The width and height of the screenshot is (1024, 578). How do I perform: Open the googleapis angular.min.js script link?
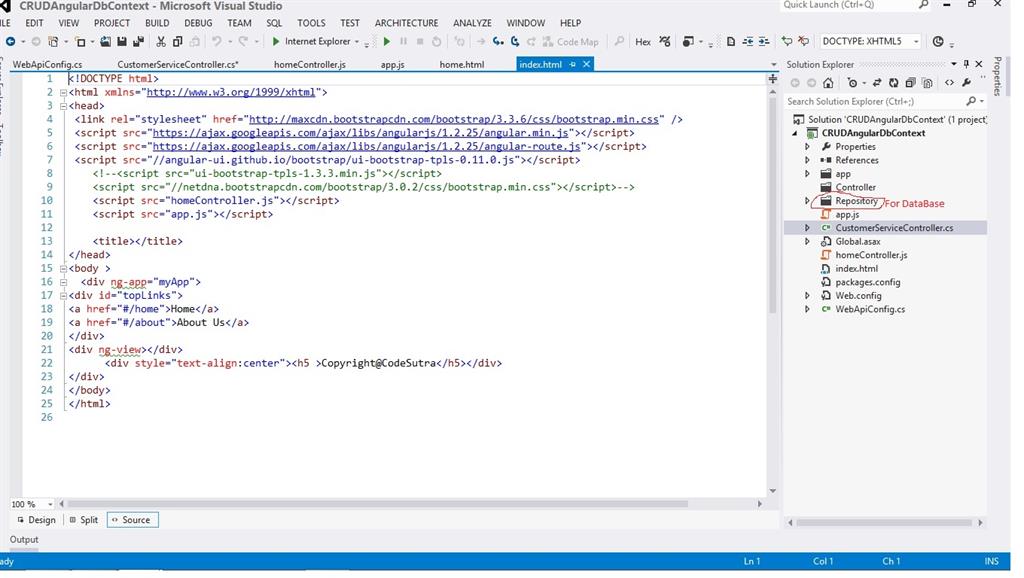tap(361, 133)
